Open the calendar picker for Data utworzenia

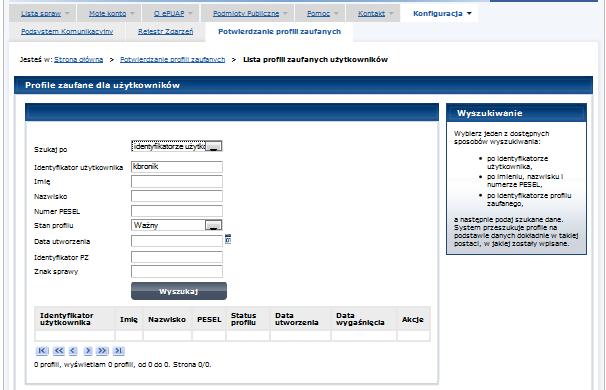(228, 239)
